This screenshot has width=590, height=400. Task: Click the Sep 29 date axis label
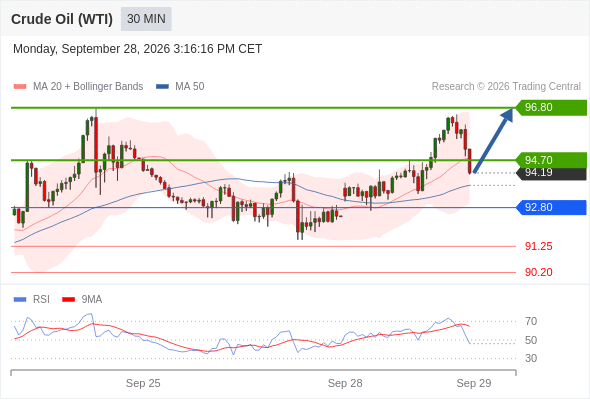click(x=474, y=383)
